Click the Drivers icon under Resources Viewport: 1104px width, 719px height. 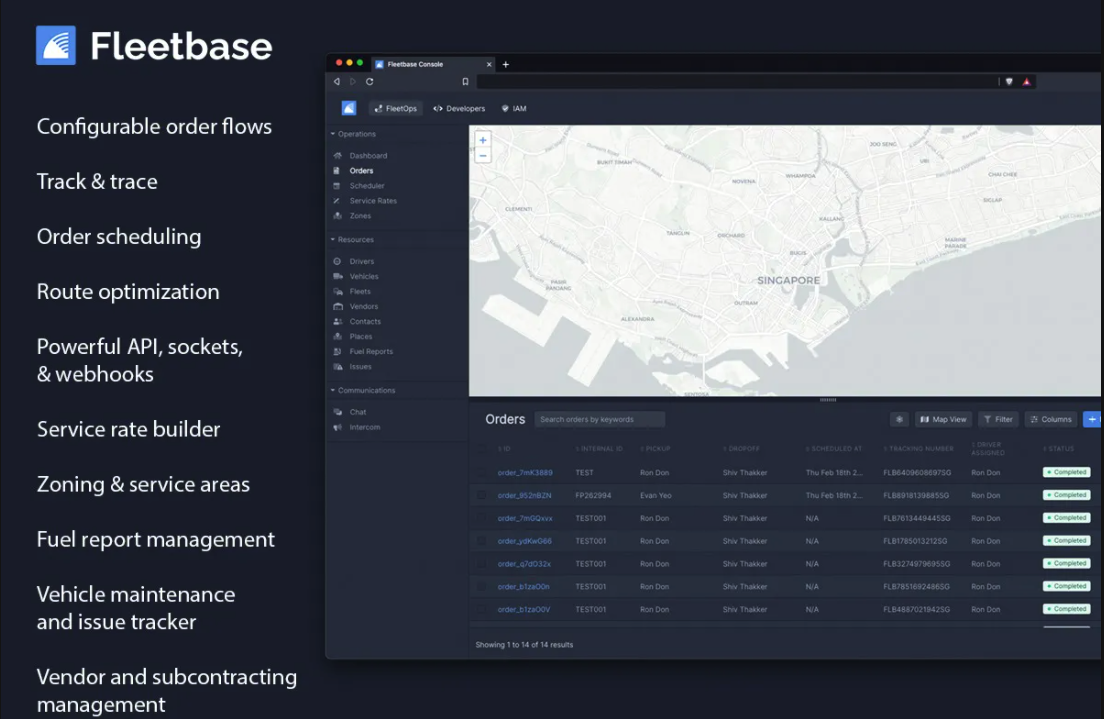coord(337,261)
